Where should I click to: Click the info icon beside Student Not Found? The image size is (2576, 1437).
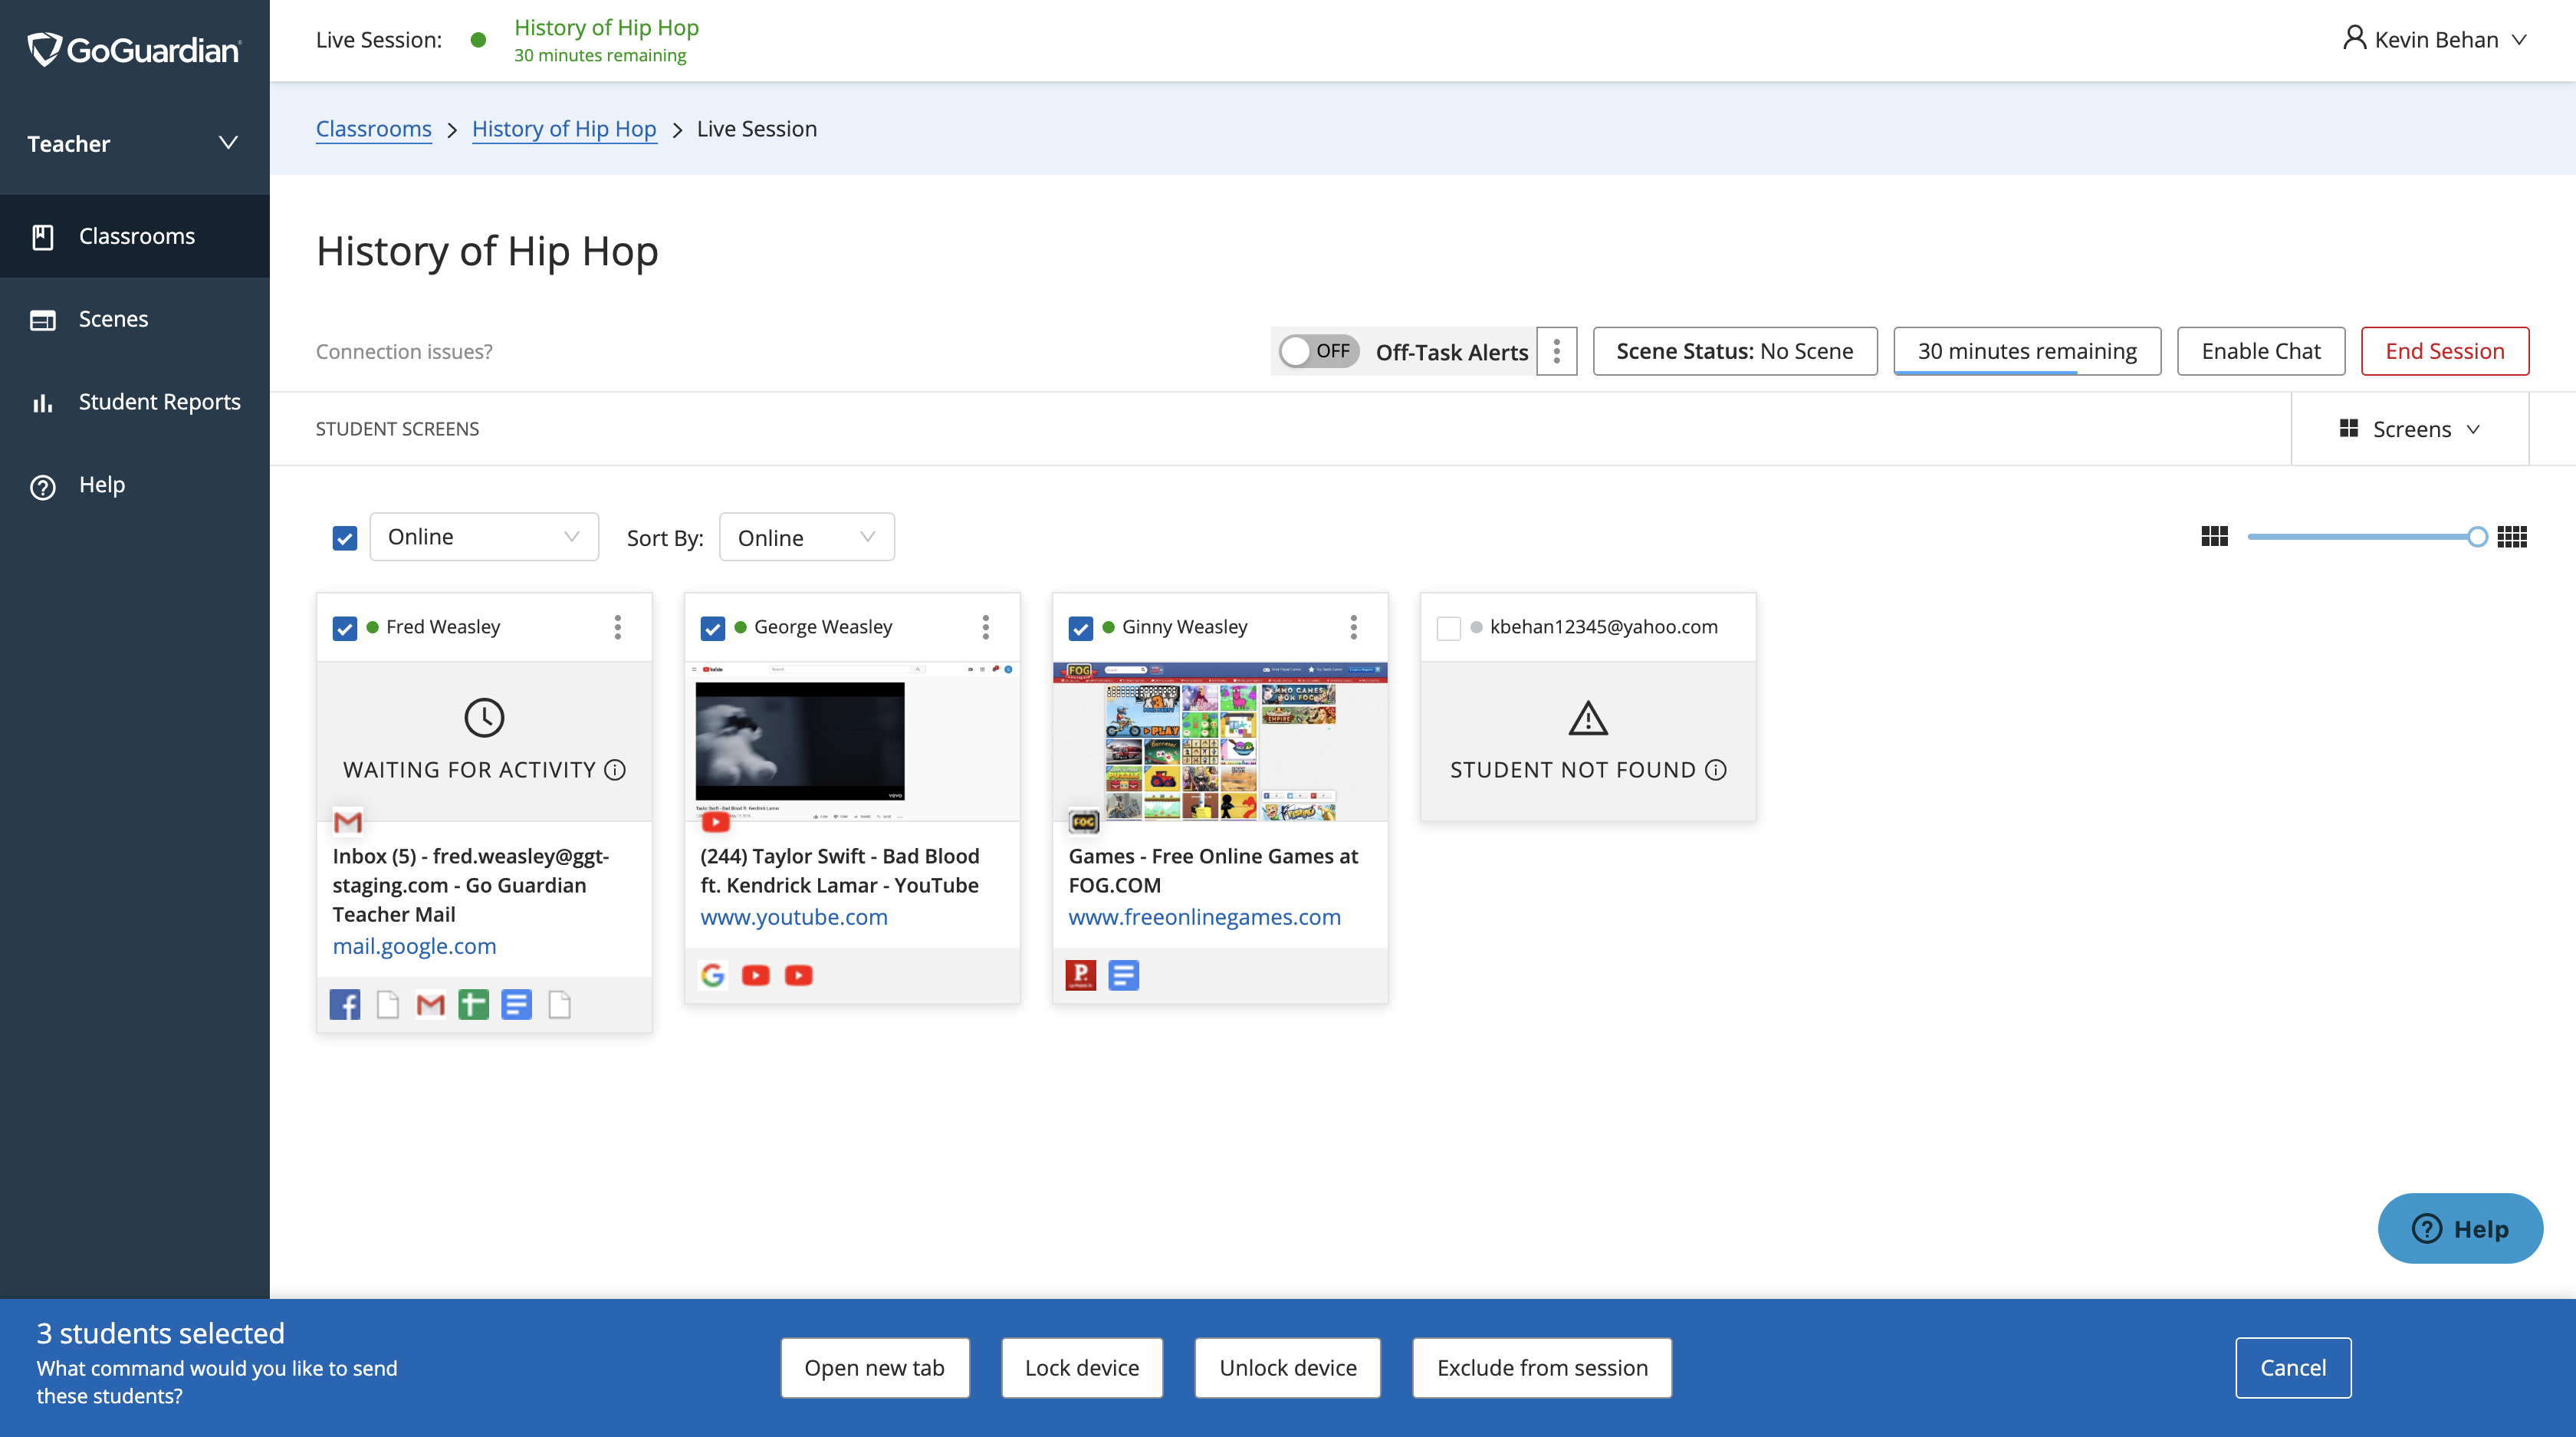pos(1716,769)
